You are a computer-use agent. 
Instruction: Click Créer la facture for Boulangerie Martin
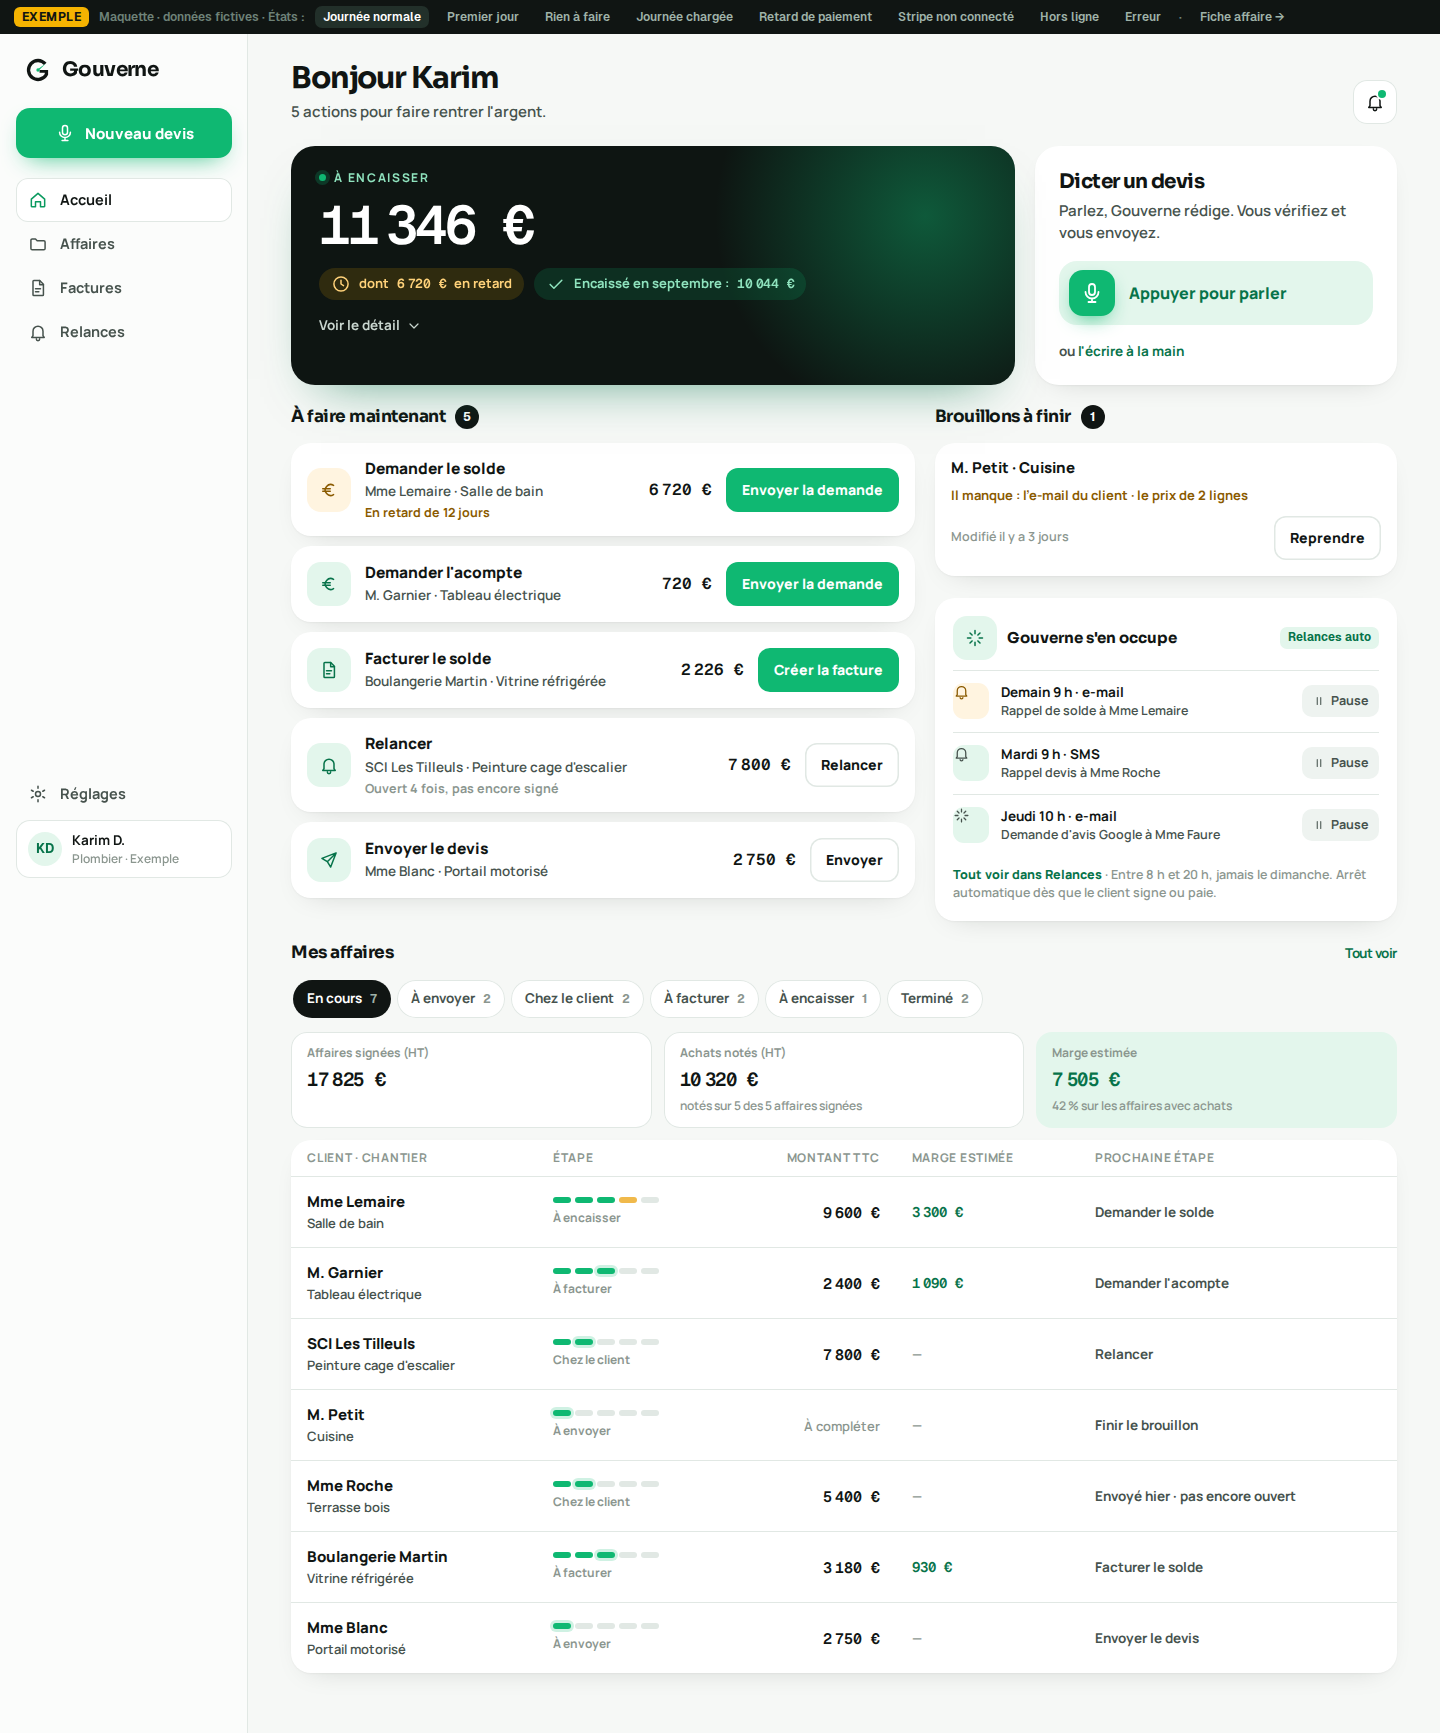(x=828, y=670)
